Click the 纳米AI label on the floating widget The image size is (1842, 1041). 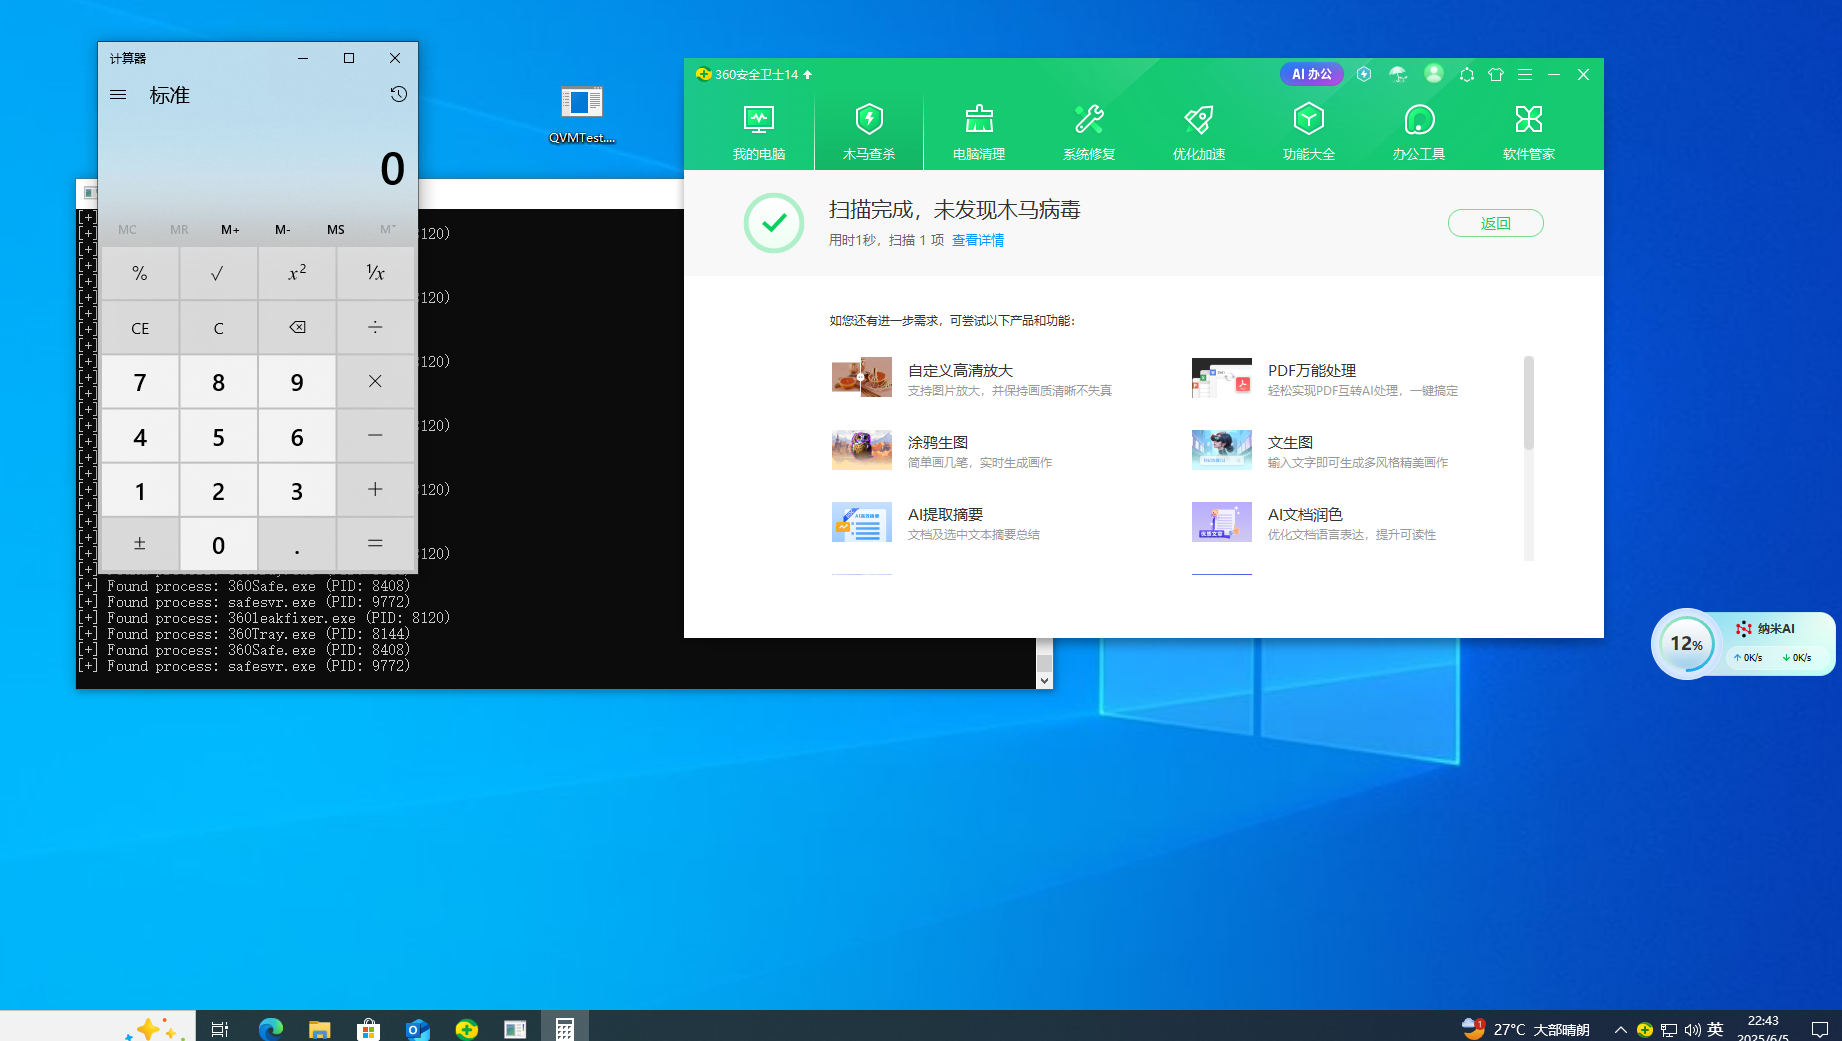click(1776, 629)
